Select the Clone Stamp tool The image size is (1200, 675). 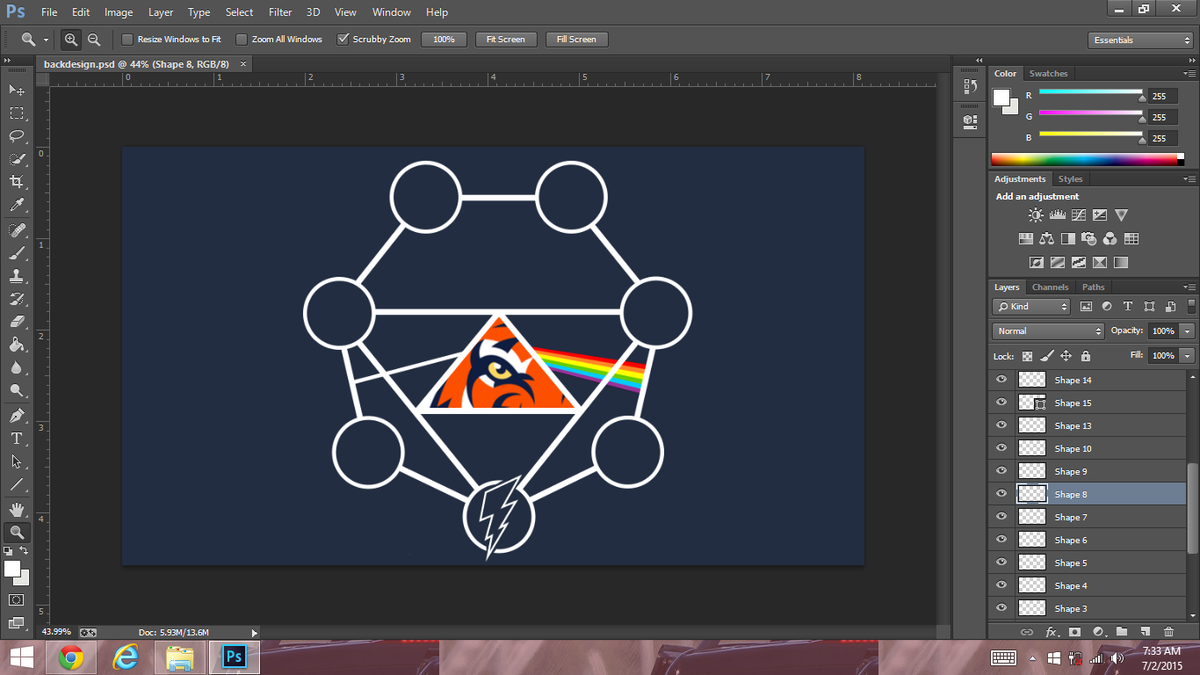[x=17, y=276]
